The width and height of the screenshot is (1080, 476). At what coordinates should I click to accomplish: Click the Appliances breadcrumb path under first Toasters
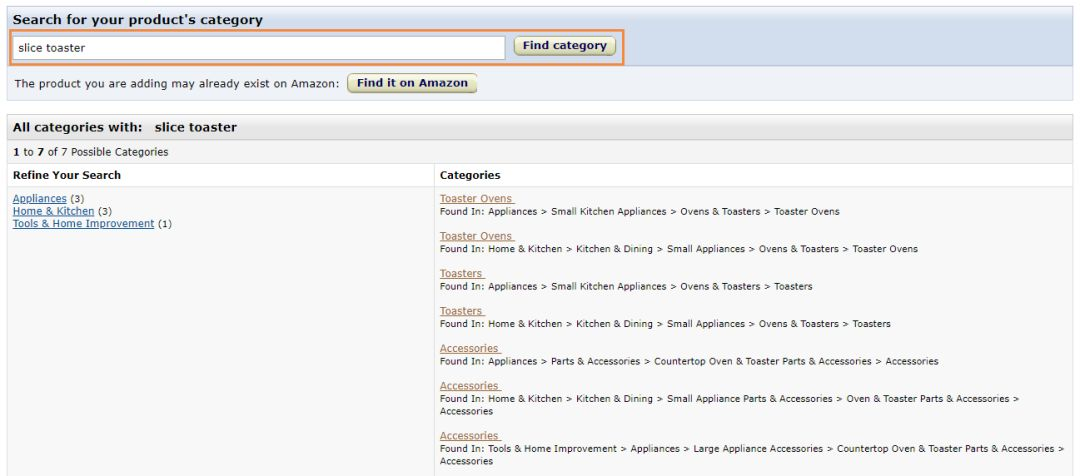tap(512, 287)
